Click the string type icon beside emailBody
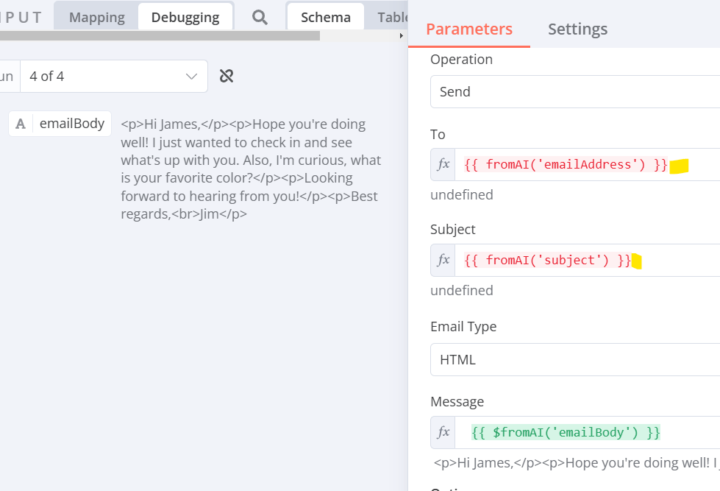Viewport: 720px width, 491px height. [20, 124]
